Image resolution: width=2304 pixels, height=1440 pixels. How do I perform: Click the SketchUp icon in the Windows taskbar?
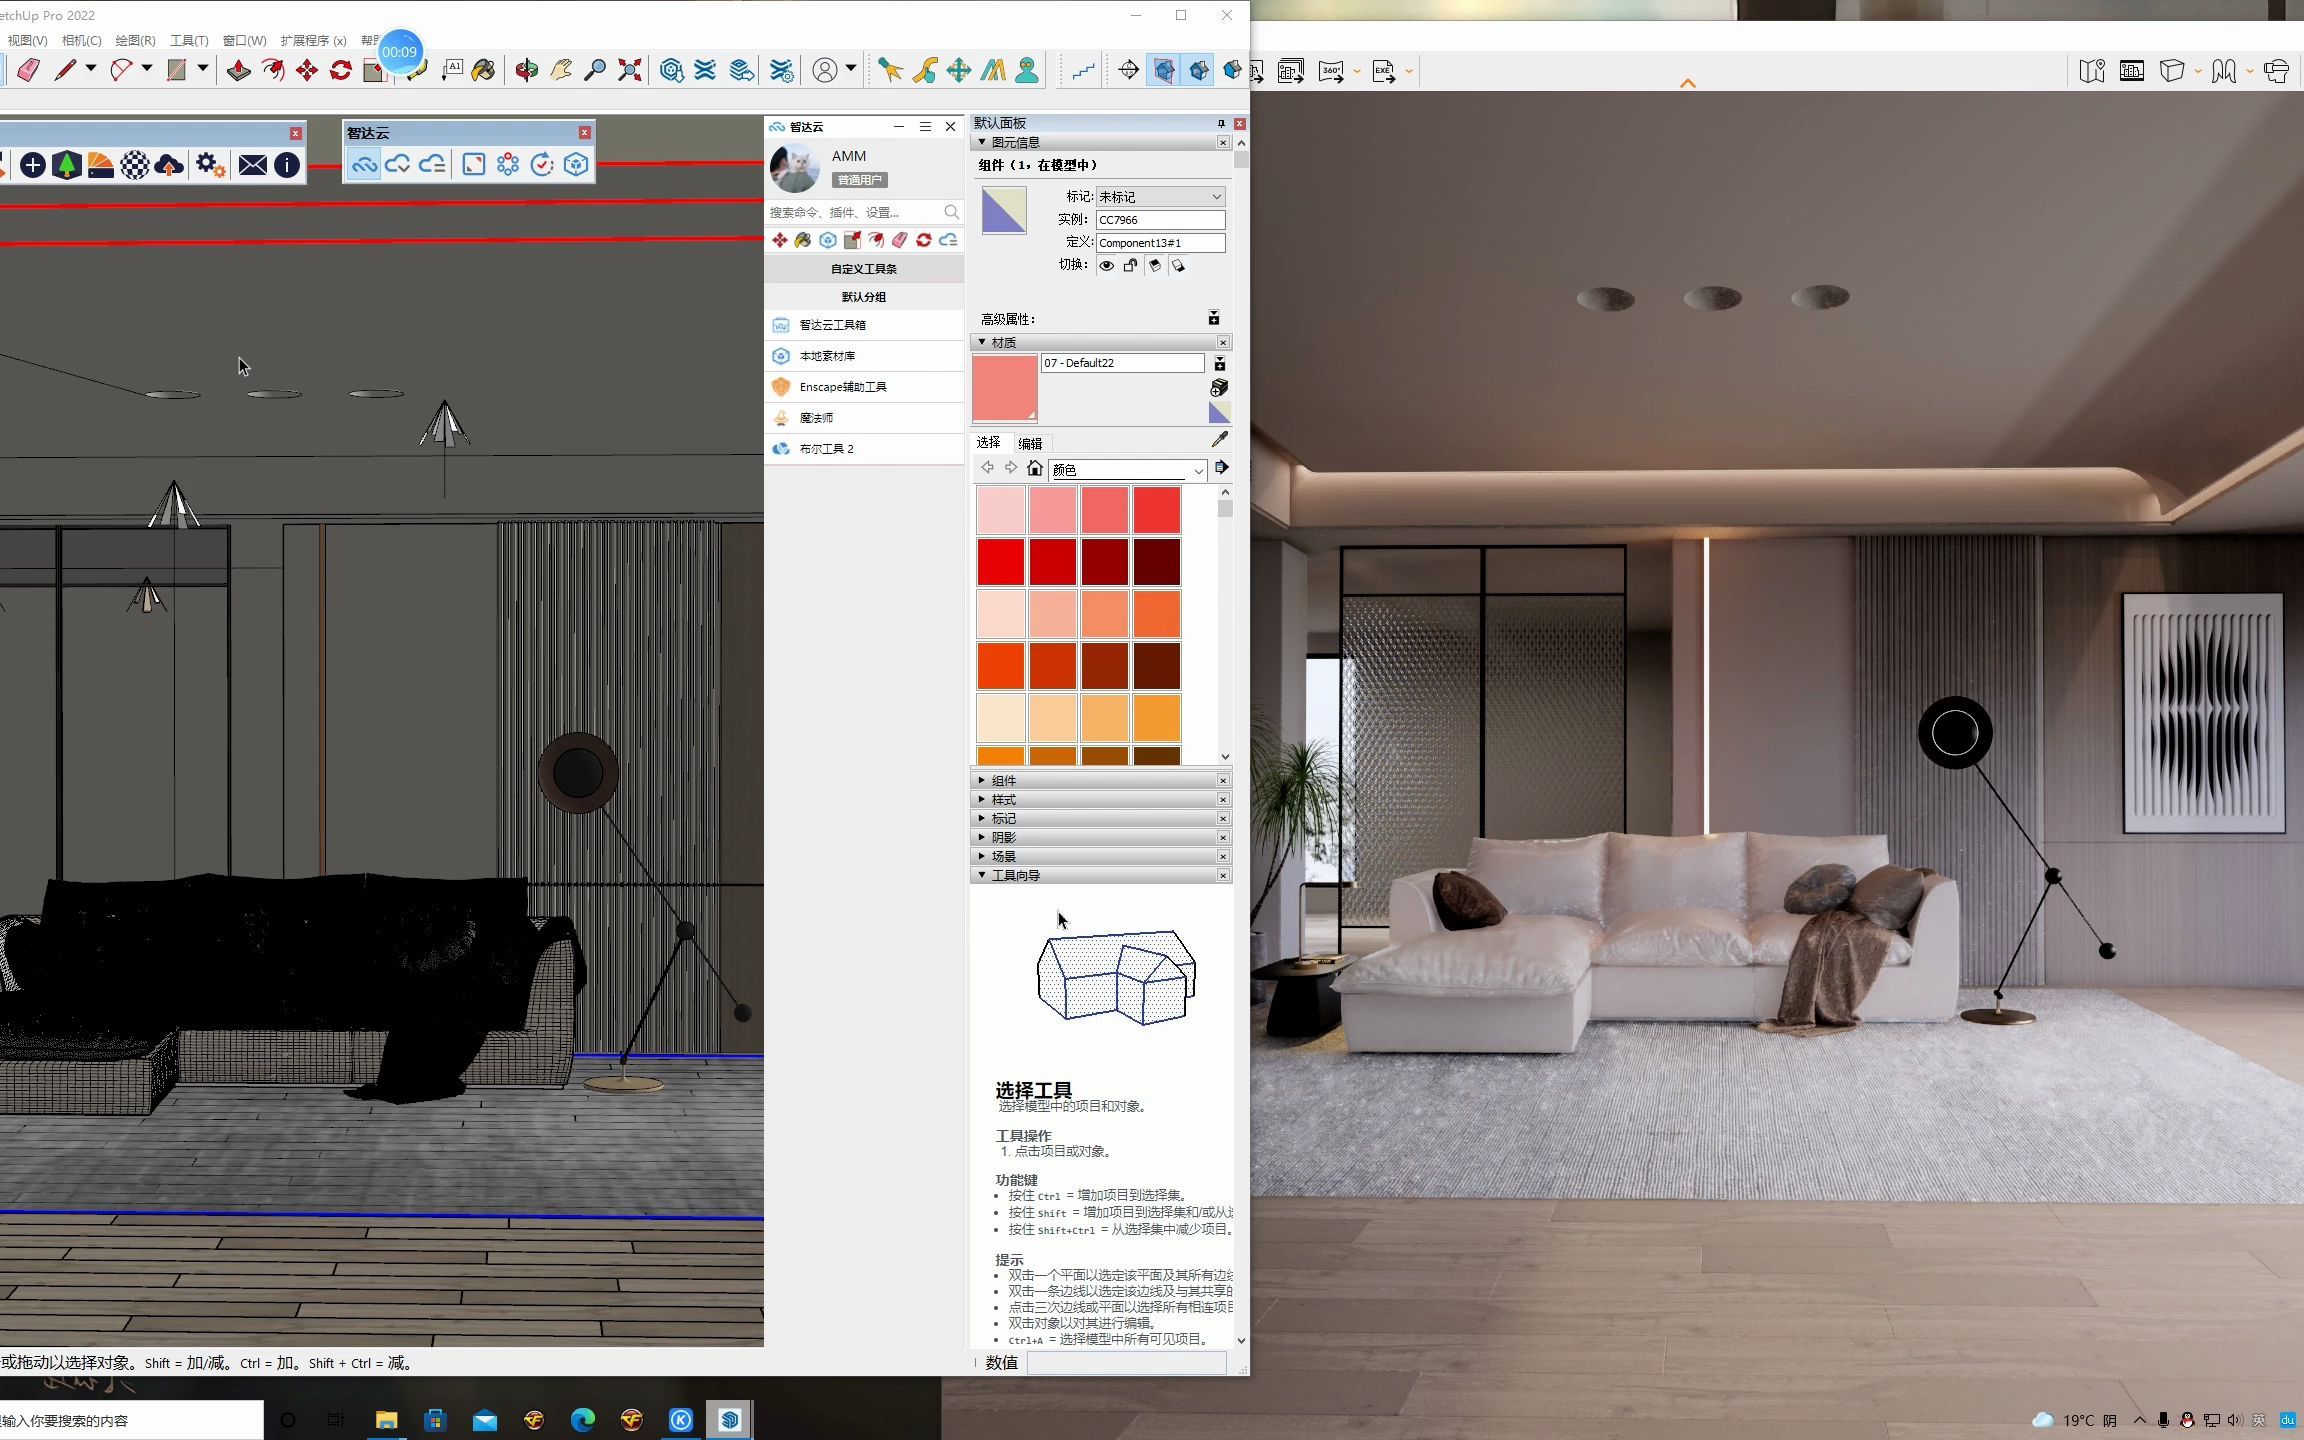pyautogui.click(x=730, y=1420)
